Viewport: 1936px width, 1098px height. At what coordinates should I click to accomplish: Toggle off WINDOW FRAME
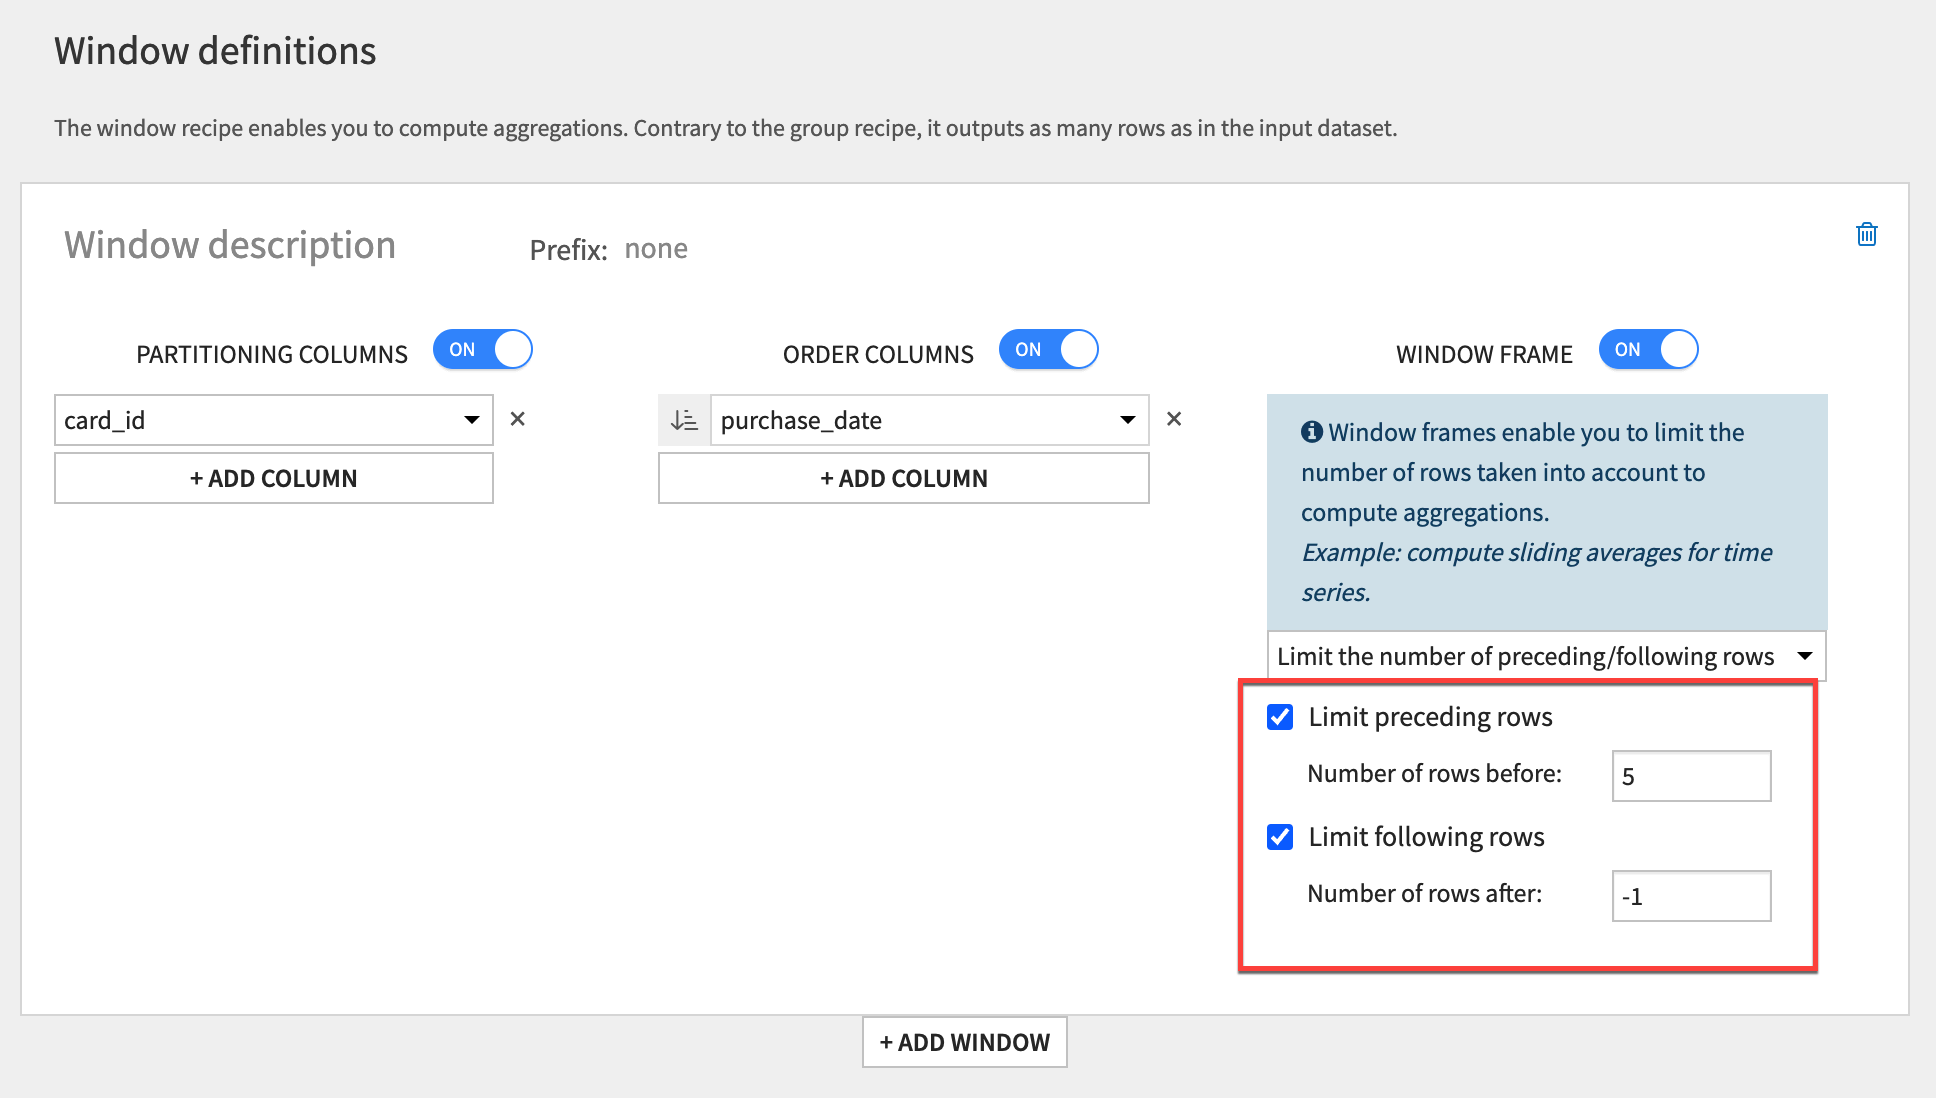(x=1648, y=349)
